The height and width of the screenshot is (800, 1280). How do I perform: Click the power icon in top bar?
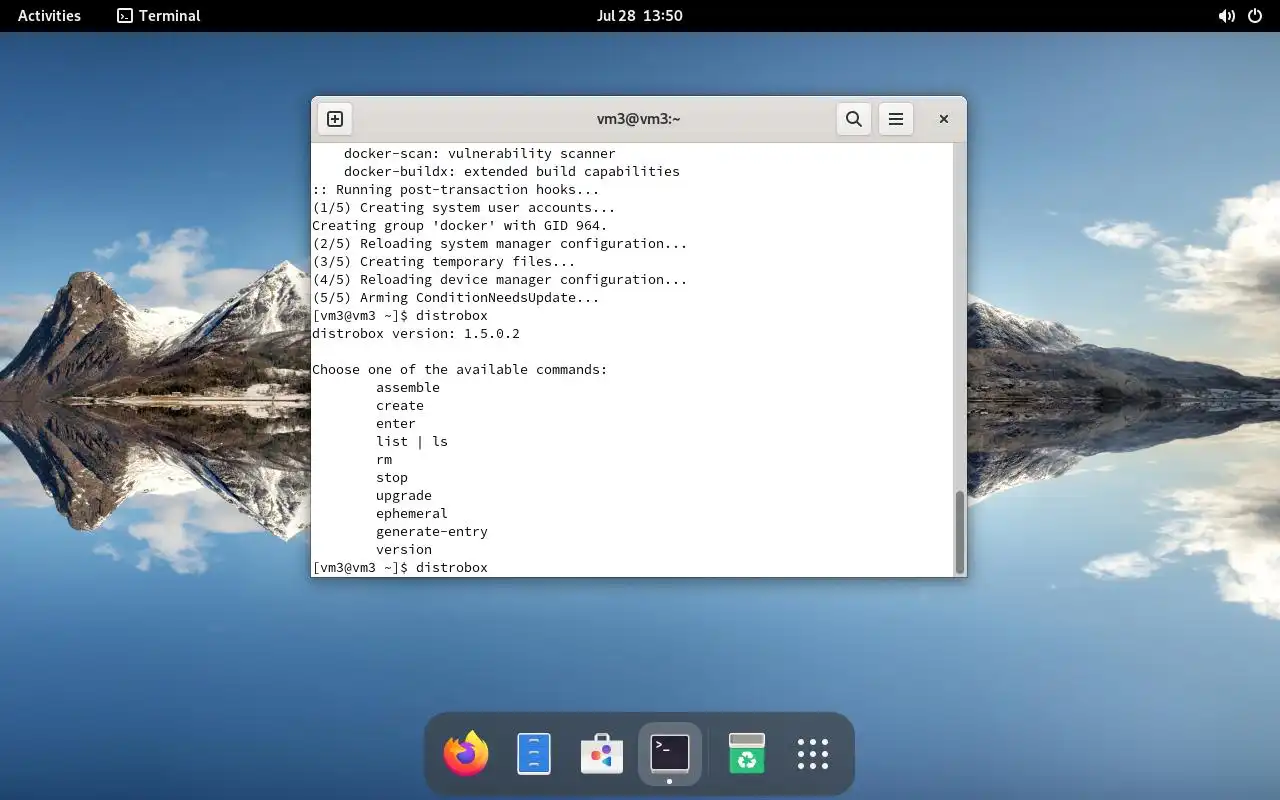[1256, 16]
